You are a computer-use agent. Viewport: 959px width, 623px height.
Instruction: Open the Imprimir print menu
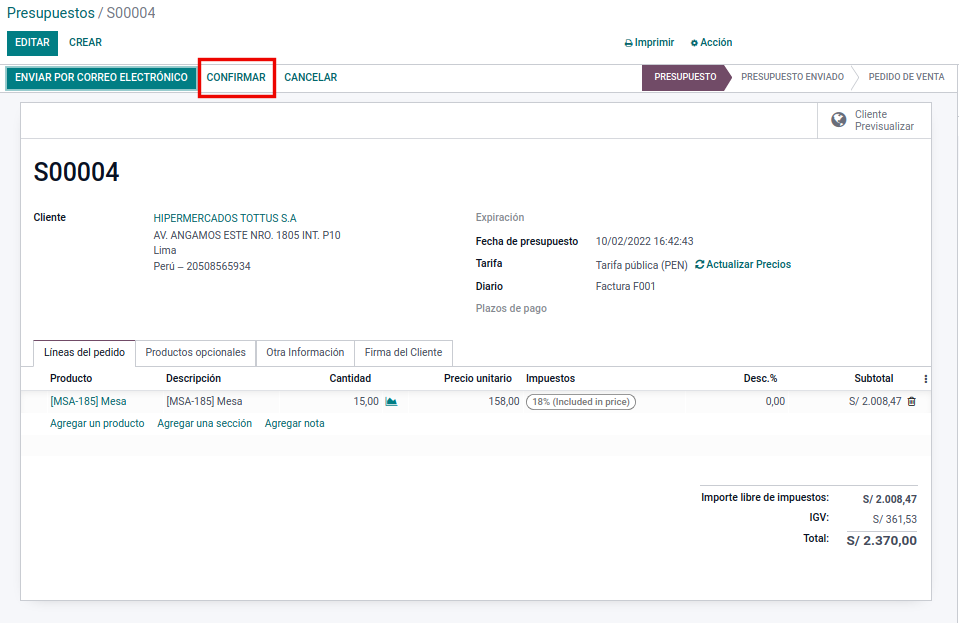(x=649, y=43)
